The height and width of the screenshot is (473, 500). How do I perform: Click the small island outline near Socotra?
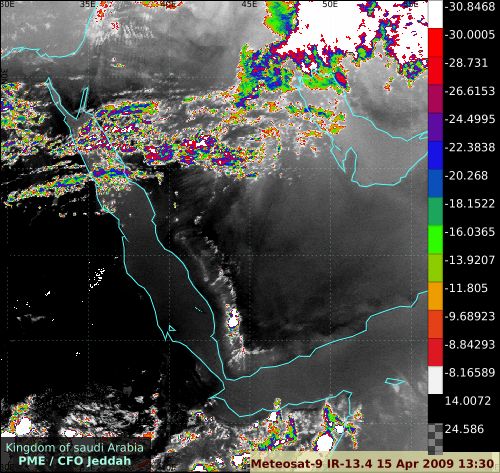395,381
